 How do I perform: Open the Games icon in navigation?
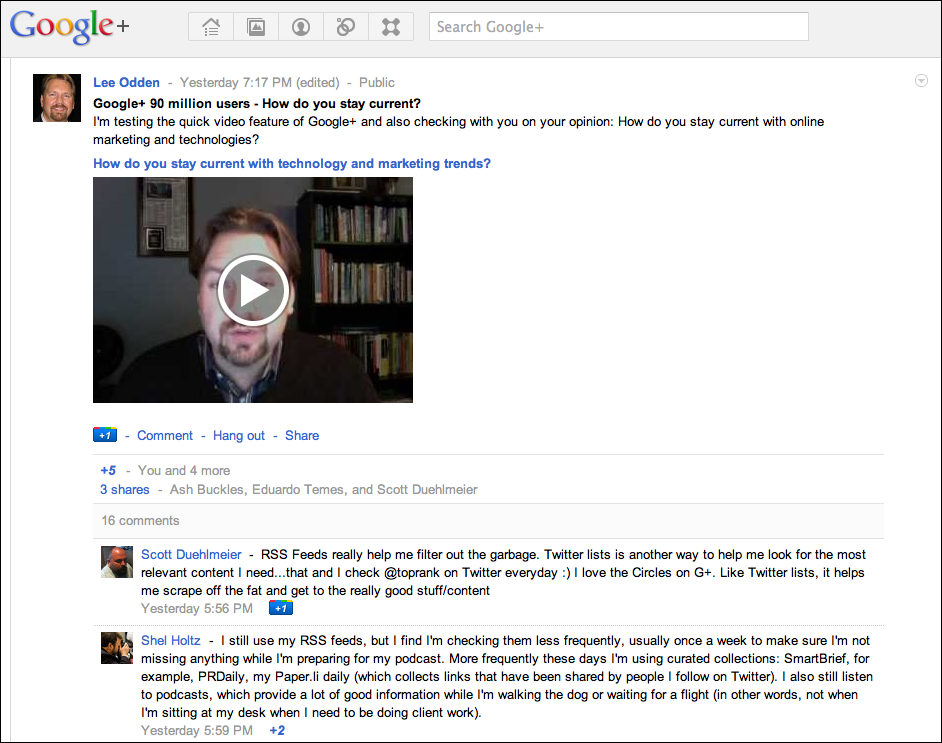[391, 27]
